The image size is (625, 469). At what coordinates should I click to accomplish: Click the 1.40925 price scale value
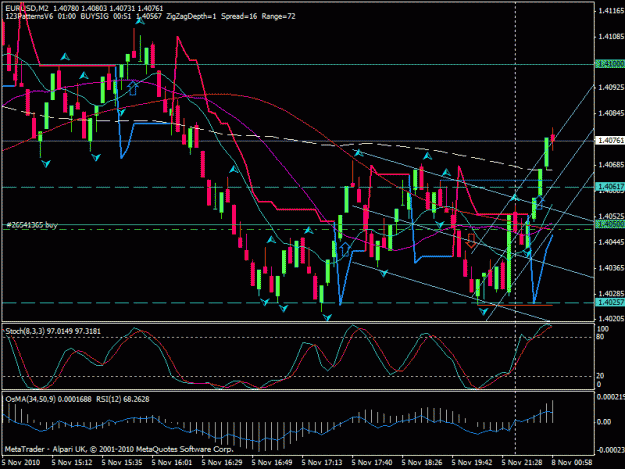611,87
